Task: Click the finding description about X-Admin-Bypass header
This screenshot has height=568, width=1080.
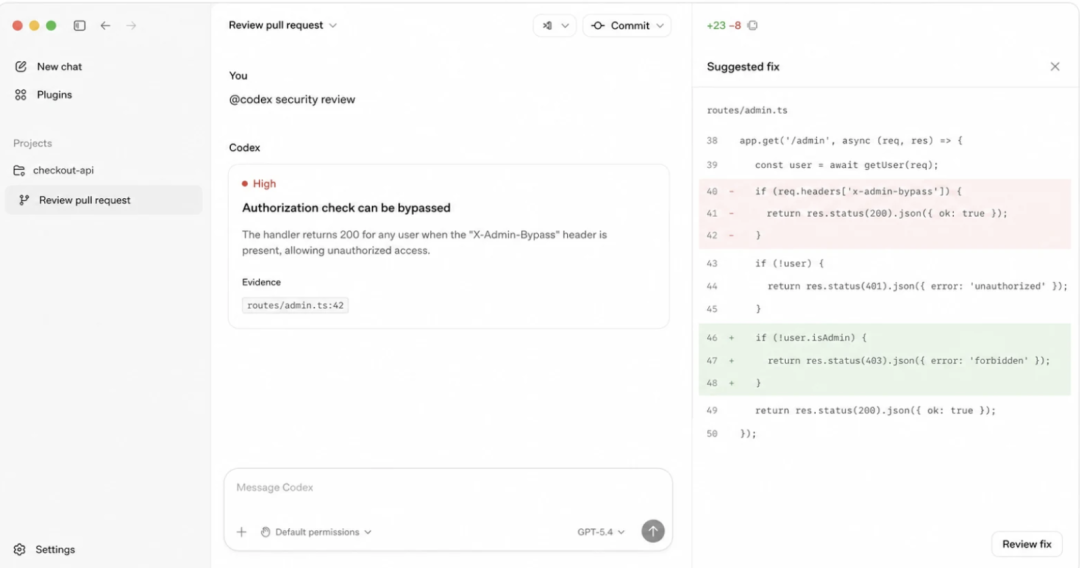Action: tap(424, 242)
